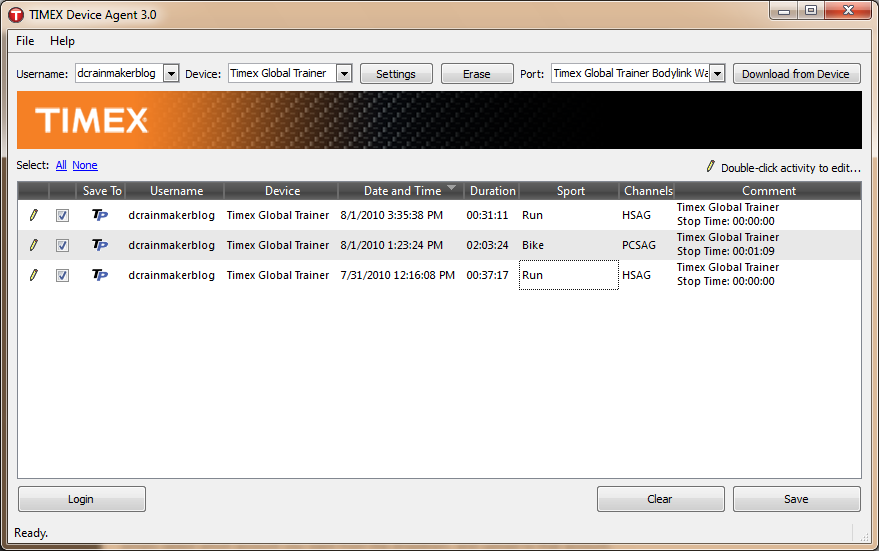Toggle the checkbox for the Bike activity
This screenshot has width=879, height=551.
pyautogui.click(x=62, y=246)
